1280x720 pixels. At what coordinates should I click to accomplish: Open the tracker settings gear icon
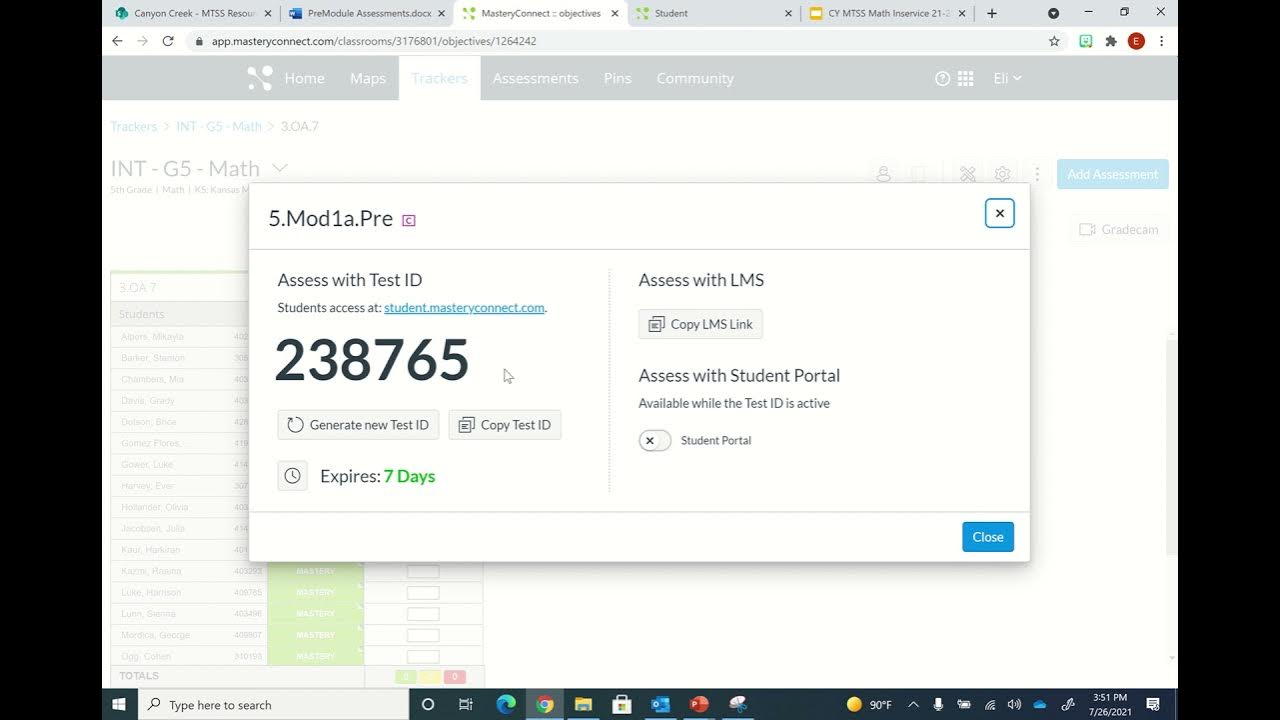1003,174
